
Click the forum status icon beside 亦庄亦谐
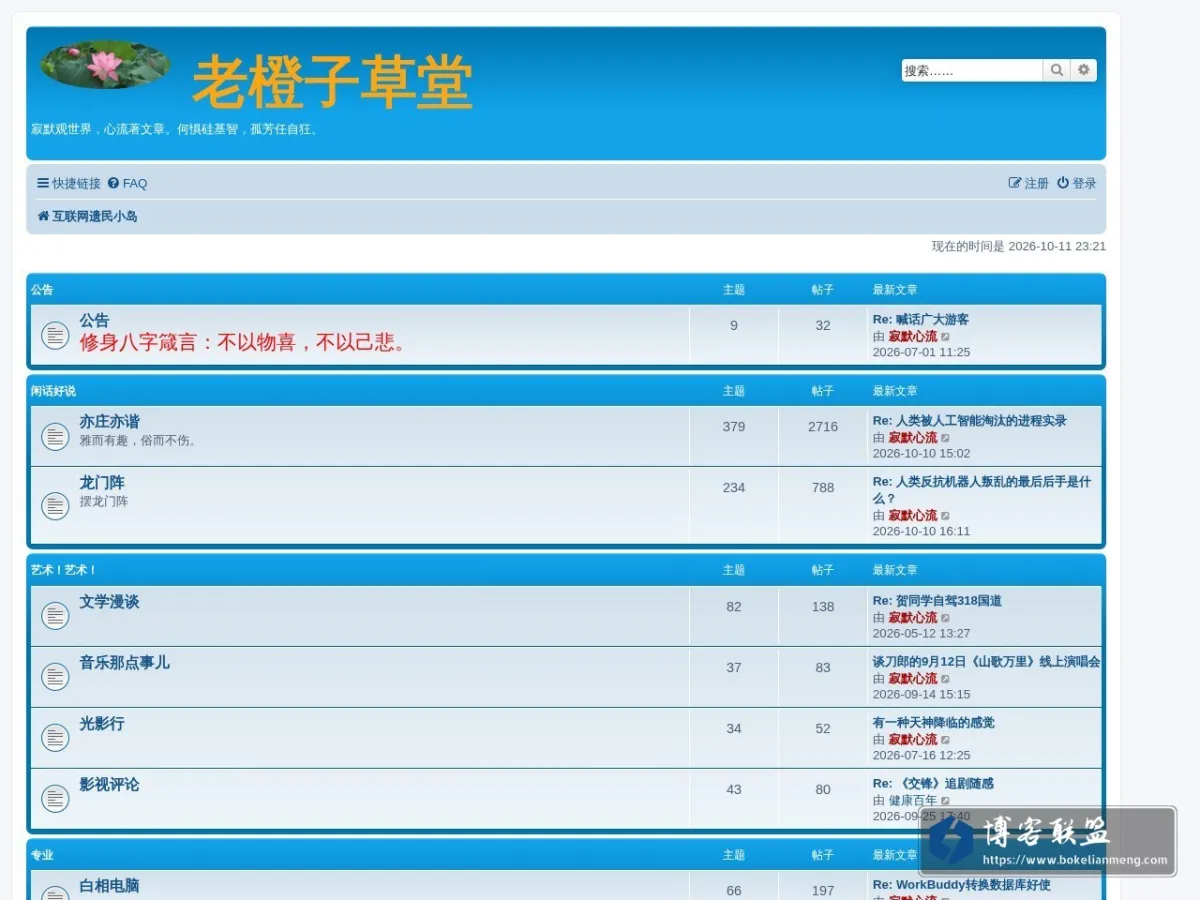(55, 436)
